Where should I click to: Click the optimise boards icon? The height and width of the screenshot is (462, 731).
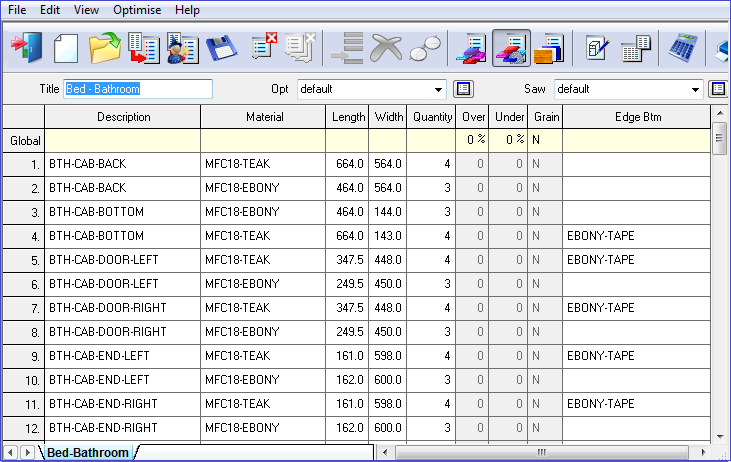pyautogui.click(x=471, y=48)
